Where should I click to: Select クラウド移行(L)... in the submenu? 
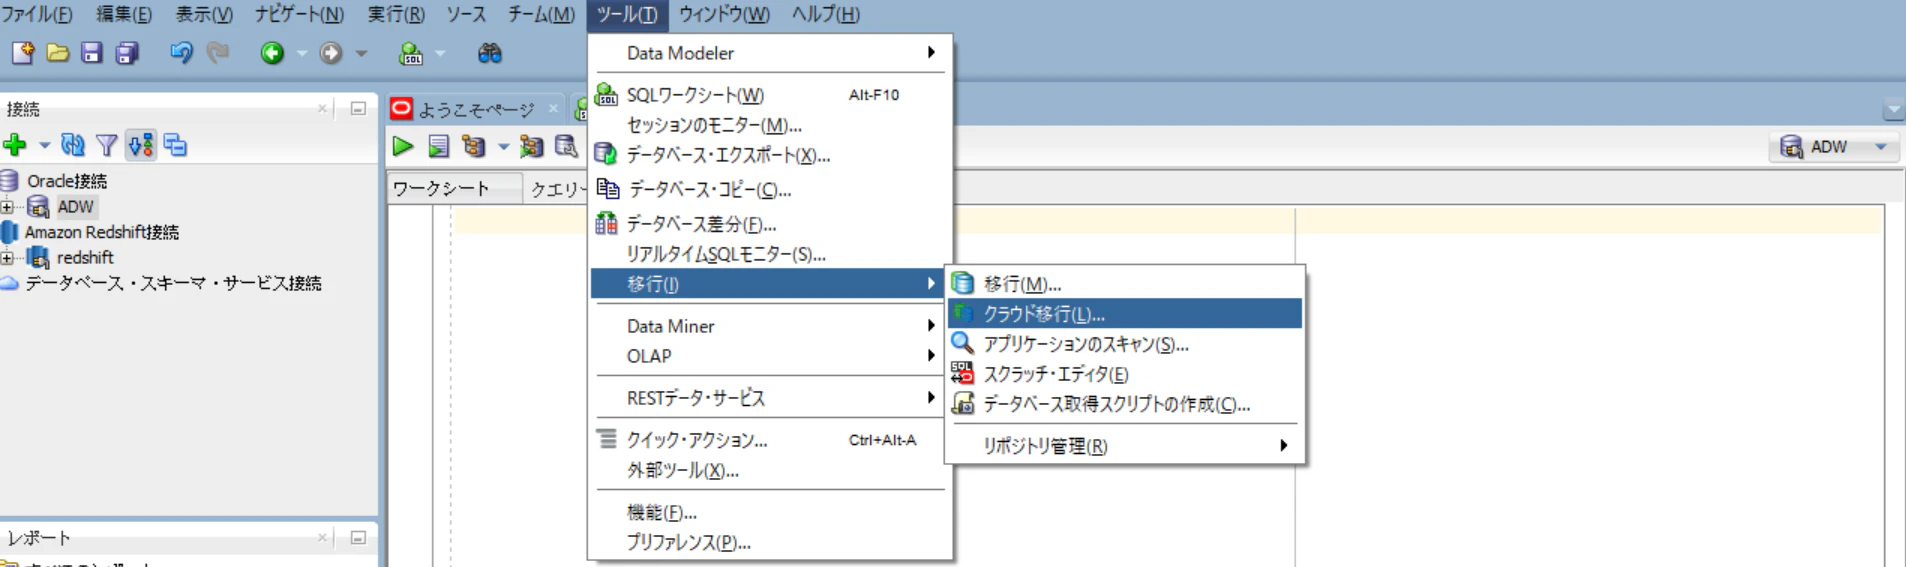[x=1125, y=314]
